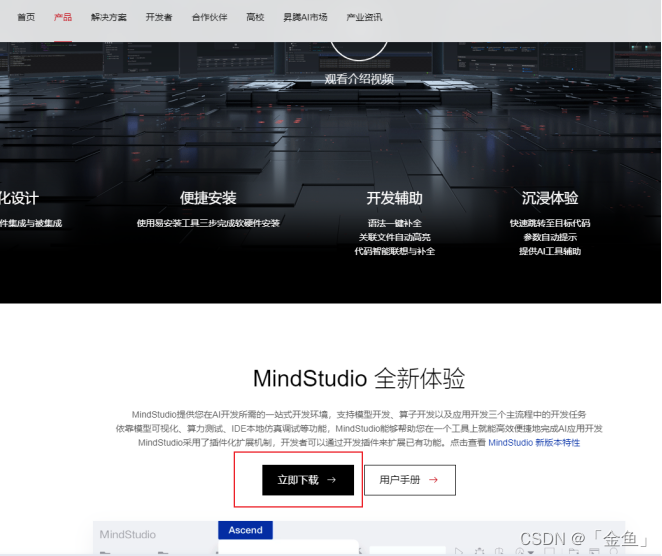Click the 立即下载 download button
This screenshot has height=556, width=662.
308,480
